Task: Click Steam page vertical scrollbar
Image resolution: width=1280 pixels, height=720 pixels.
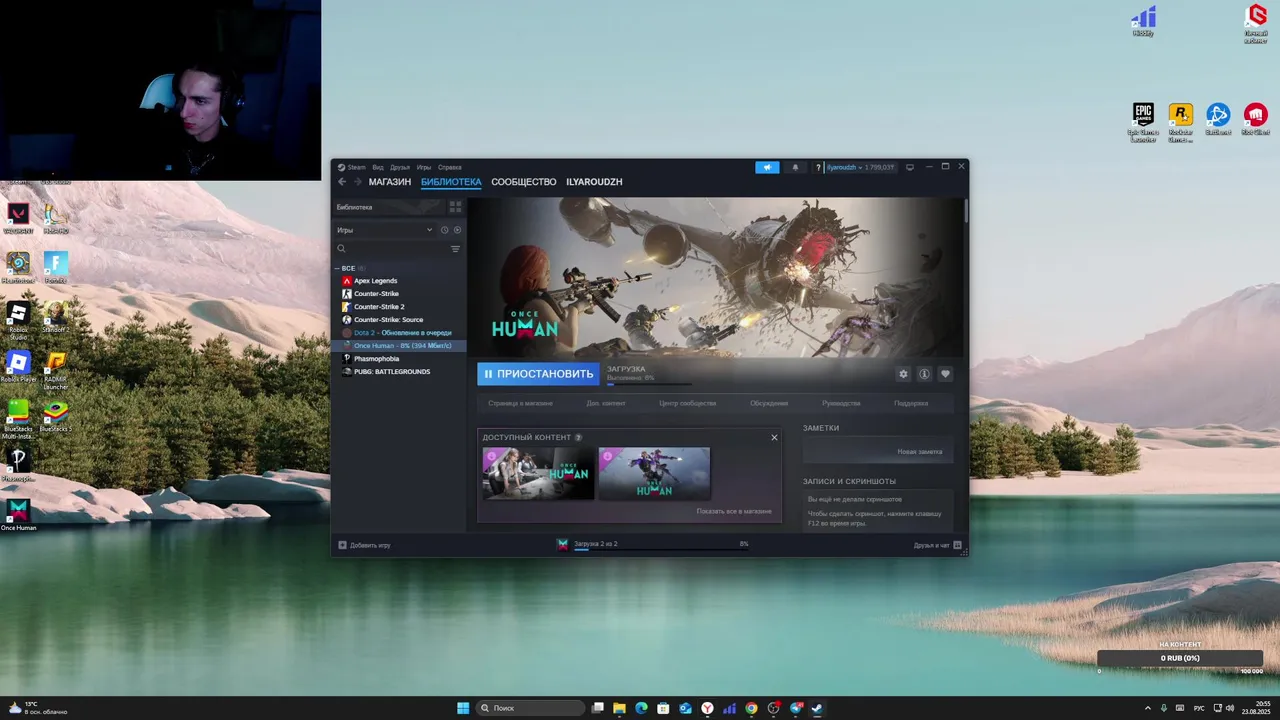Action: 966,211
